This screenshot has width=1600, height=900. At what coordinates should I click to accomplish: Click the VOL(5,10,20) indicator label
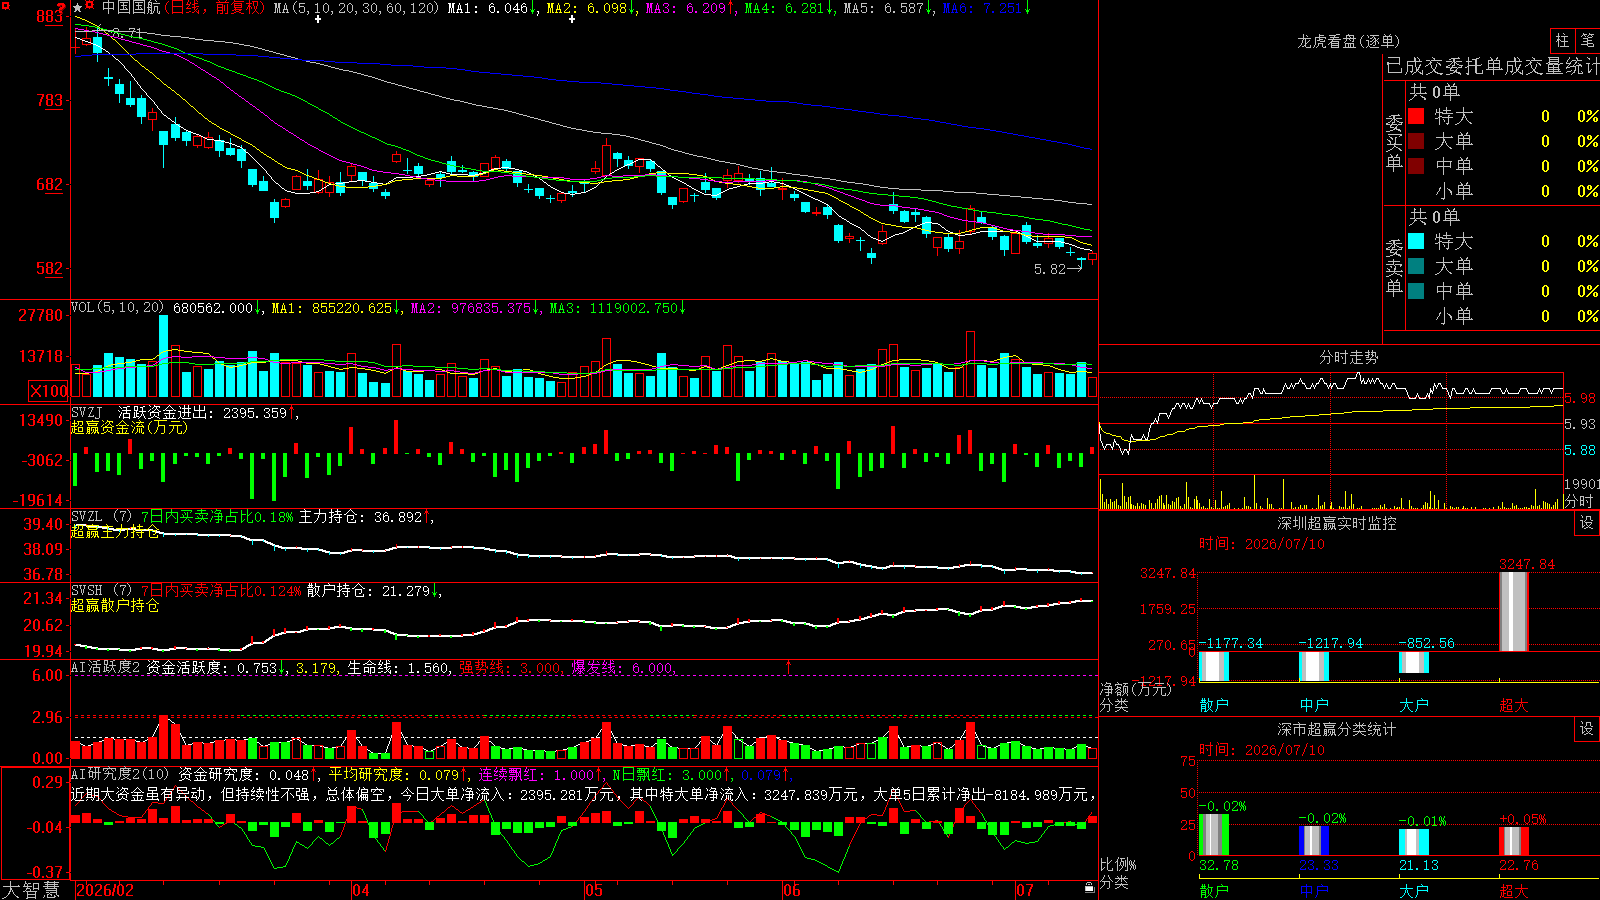click(x=117, y=308)
